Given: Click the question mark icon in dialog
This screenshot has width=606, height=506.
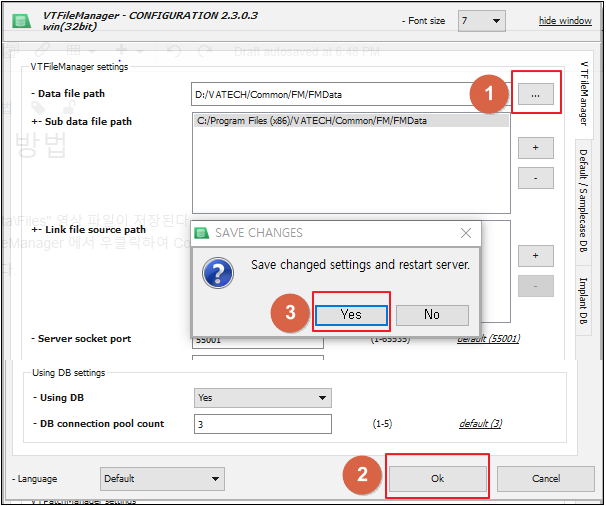Looking at the screenshot, I should coord(218,273).
